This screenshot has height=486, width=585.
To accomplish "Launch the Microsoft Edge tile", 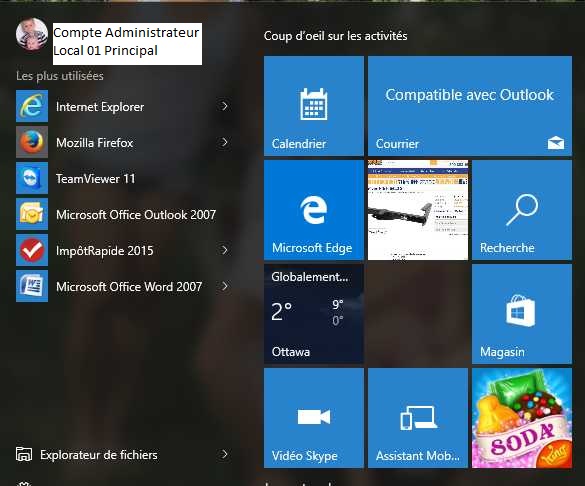I will pyautogui.click(x=314, y=210).
